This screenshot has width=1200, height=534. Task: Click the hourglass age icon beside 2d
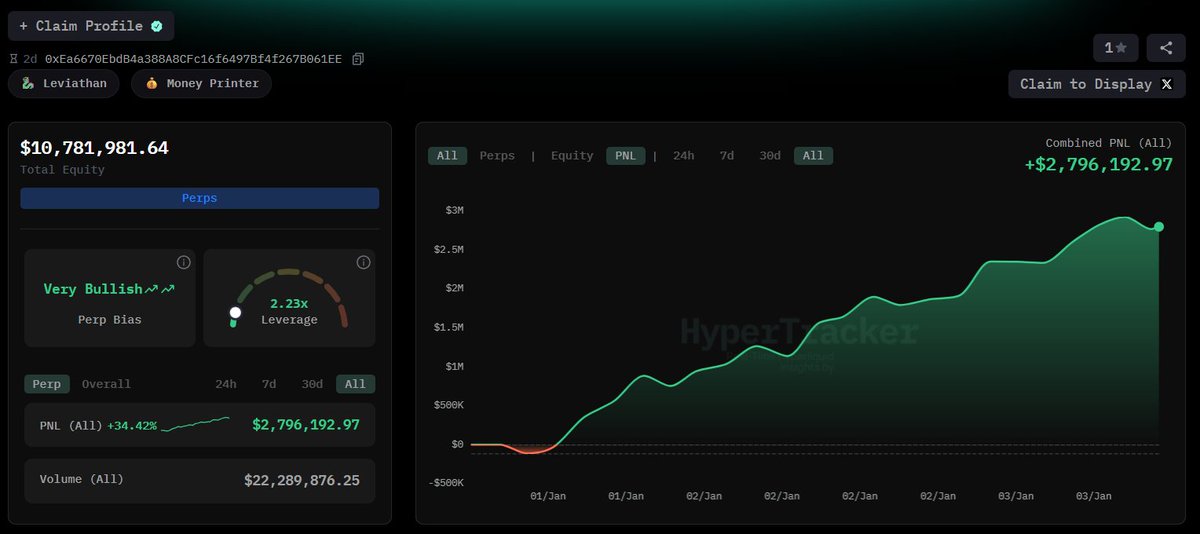click(14, 59)
